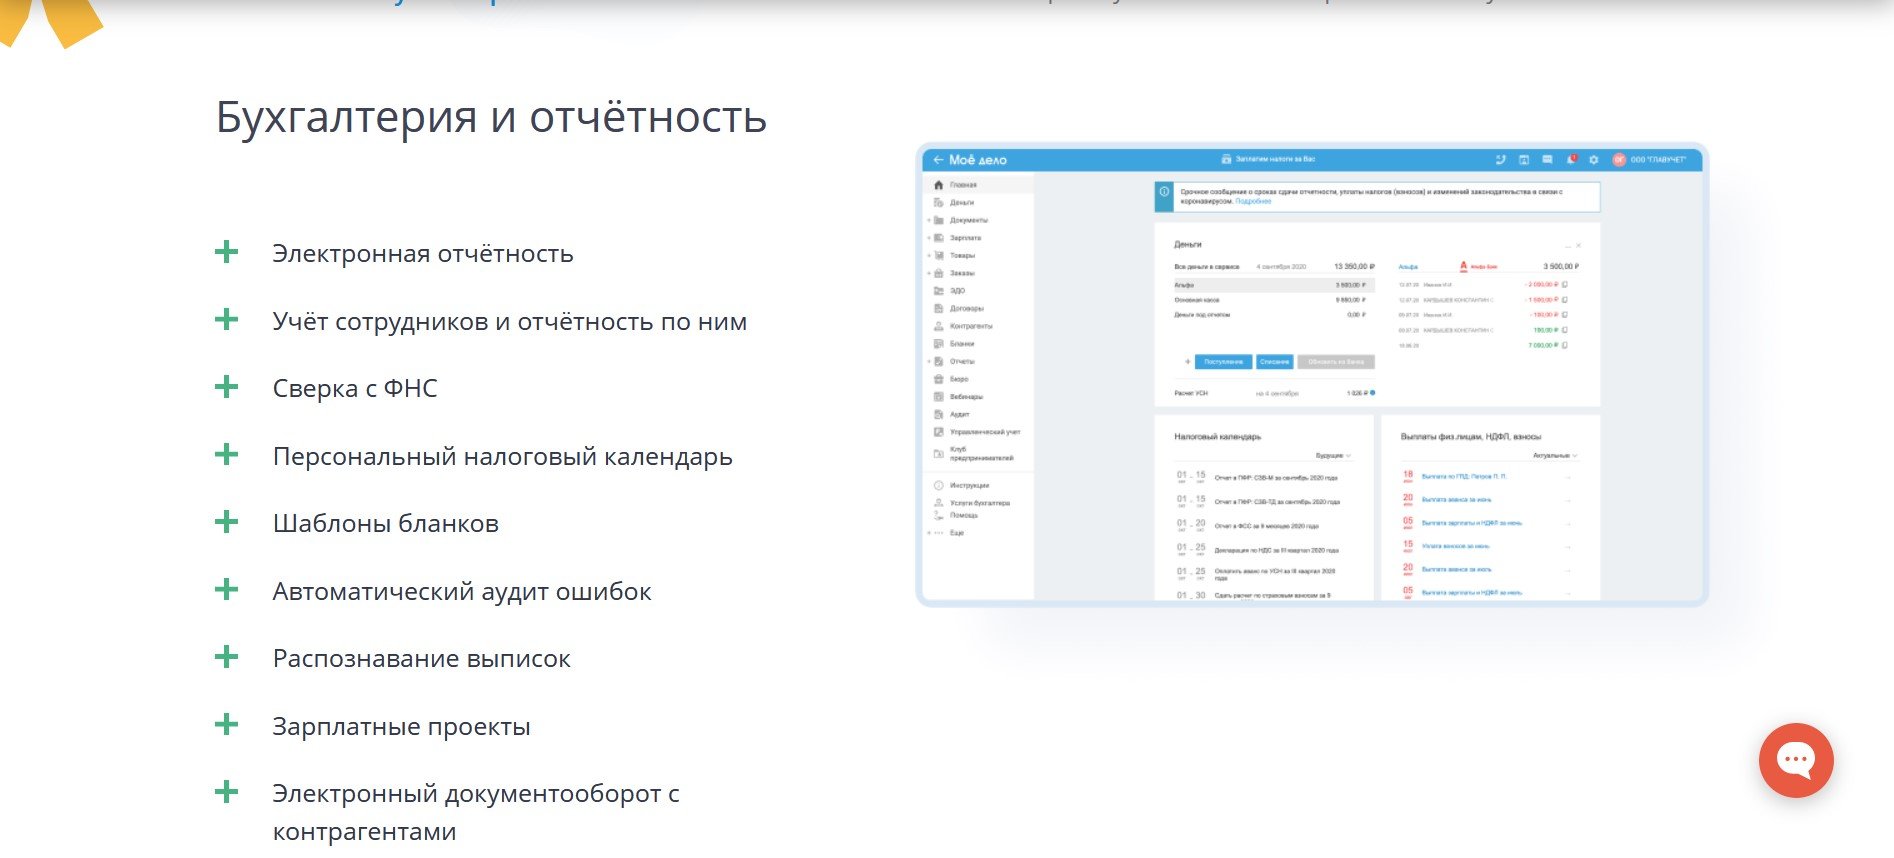Expand the plus beside Сверка с ФНС
1894x858 pixels.
pyautogui.click(x=227, y=387)
